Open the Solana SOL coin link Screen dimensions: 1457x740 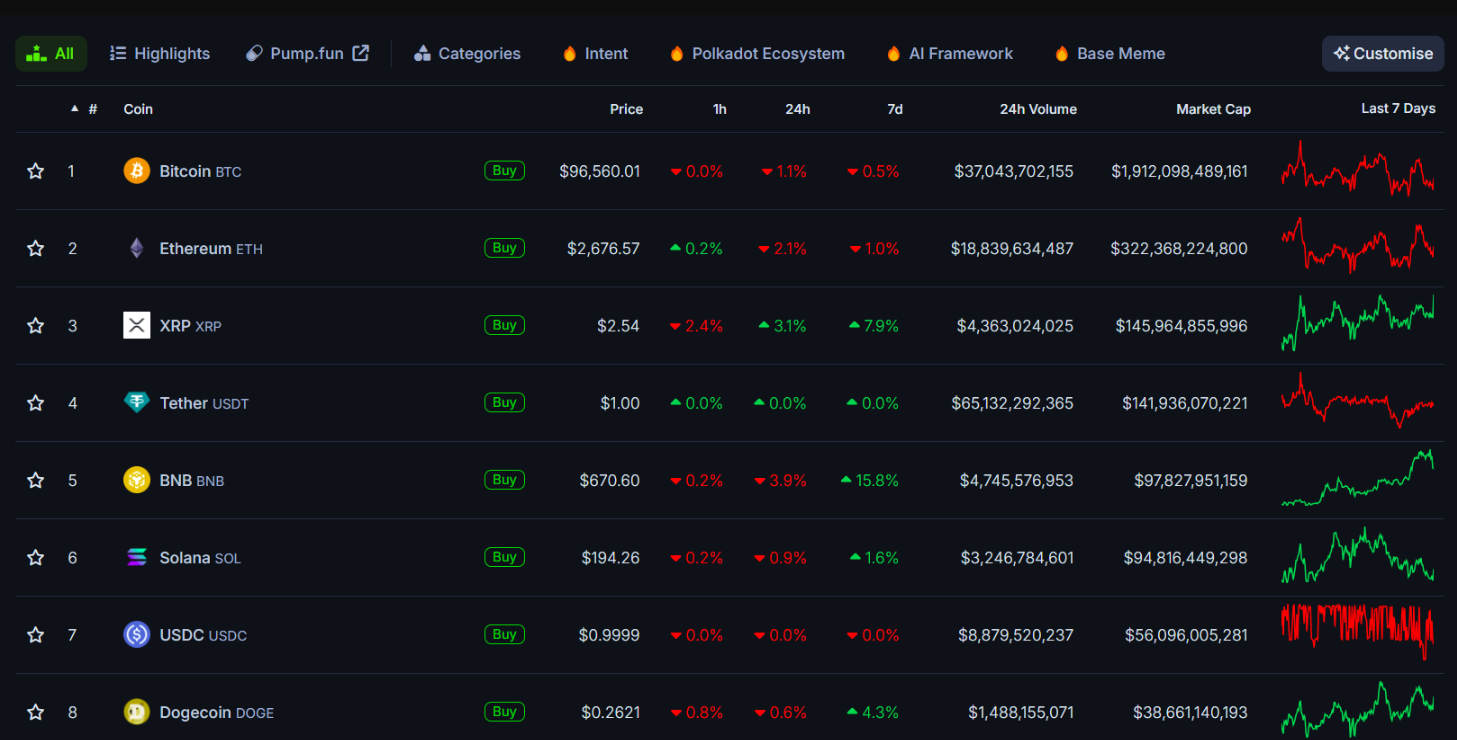200,557
